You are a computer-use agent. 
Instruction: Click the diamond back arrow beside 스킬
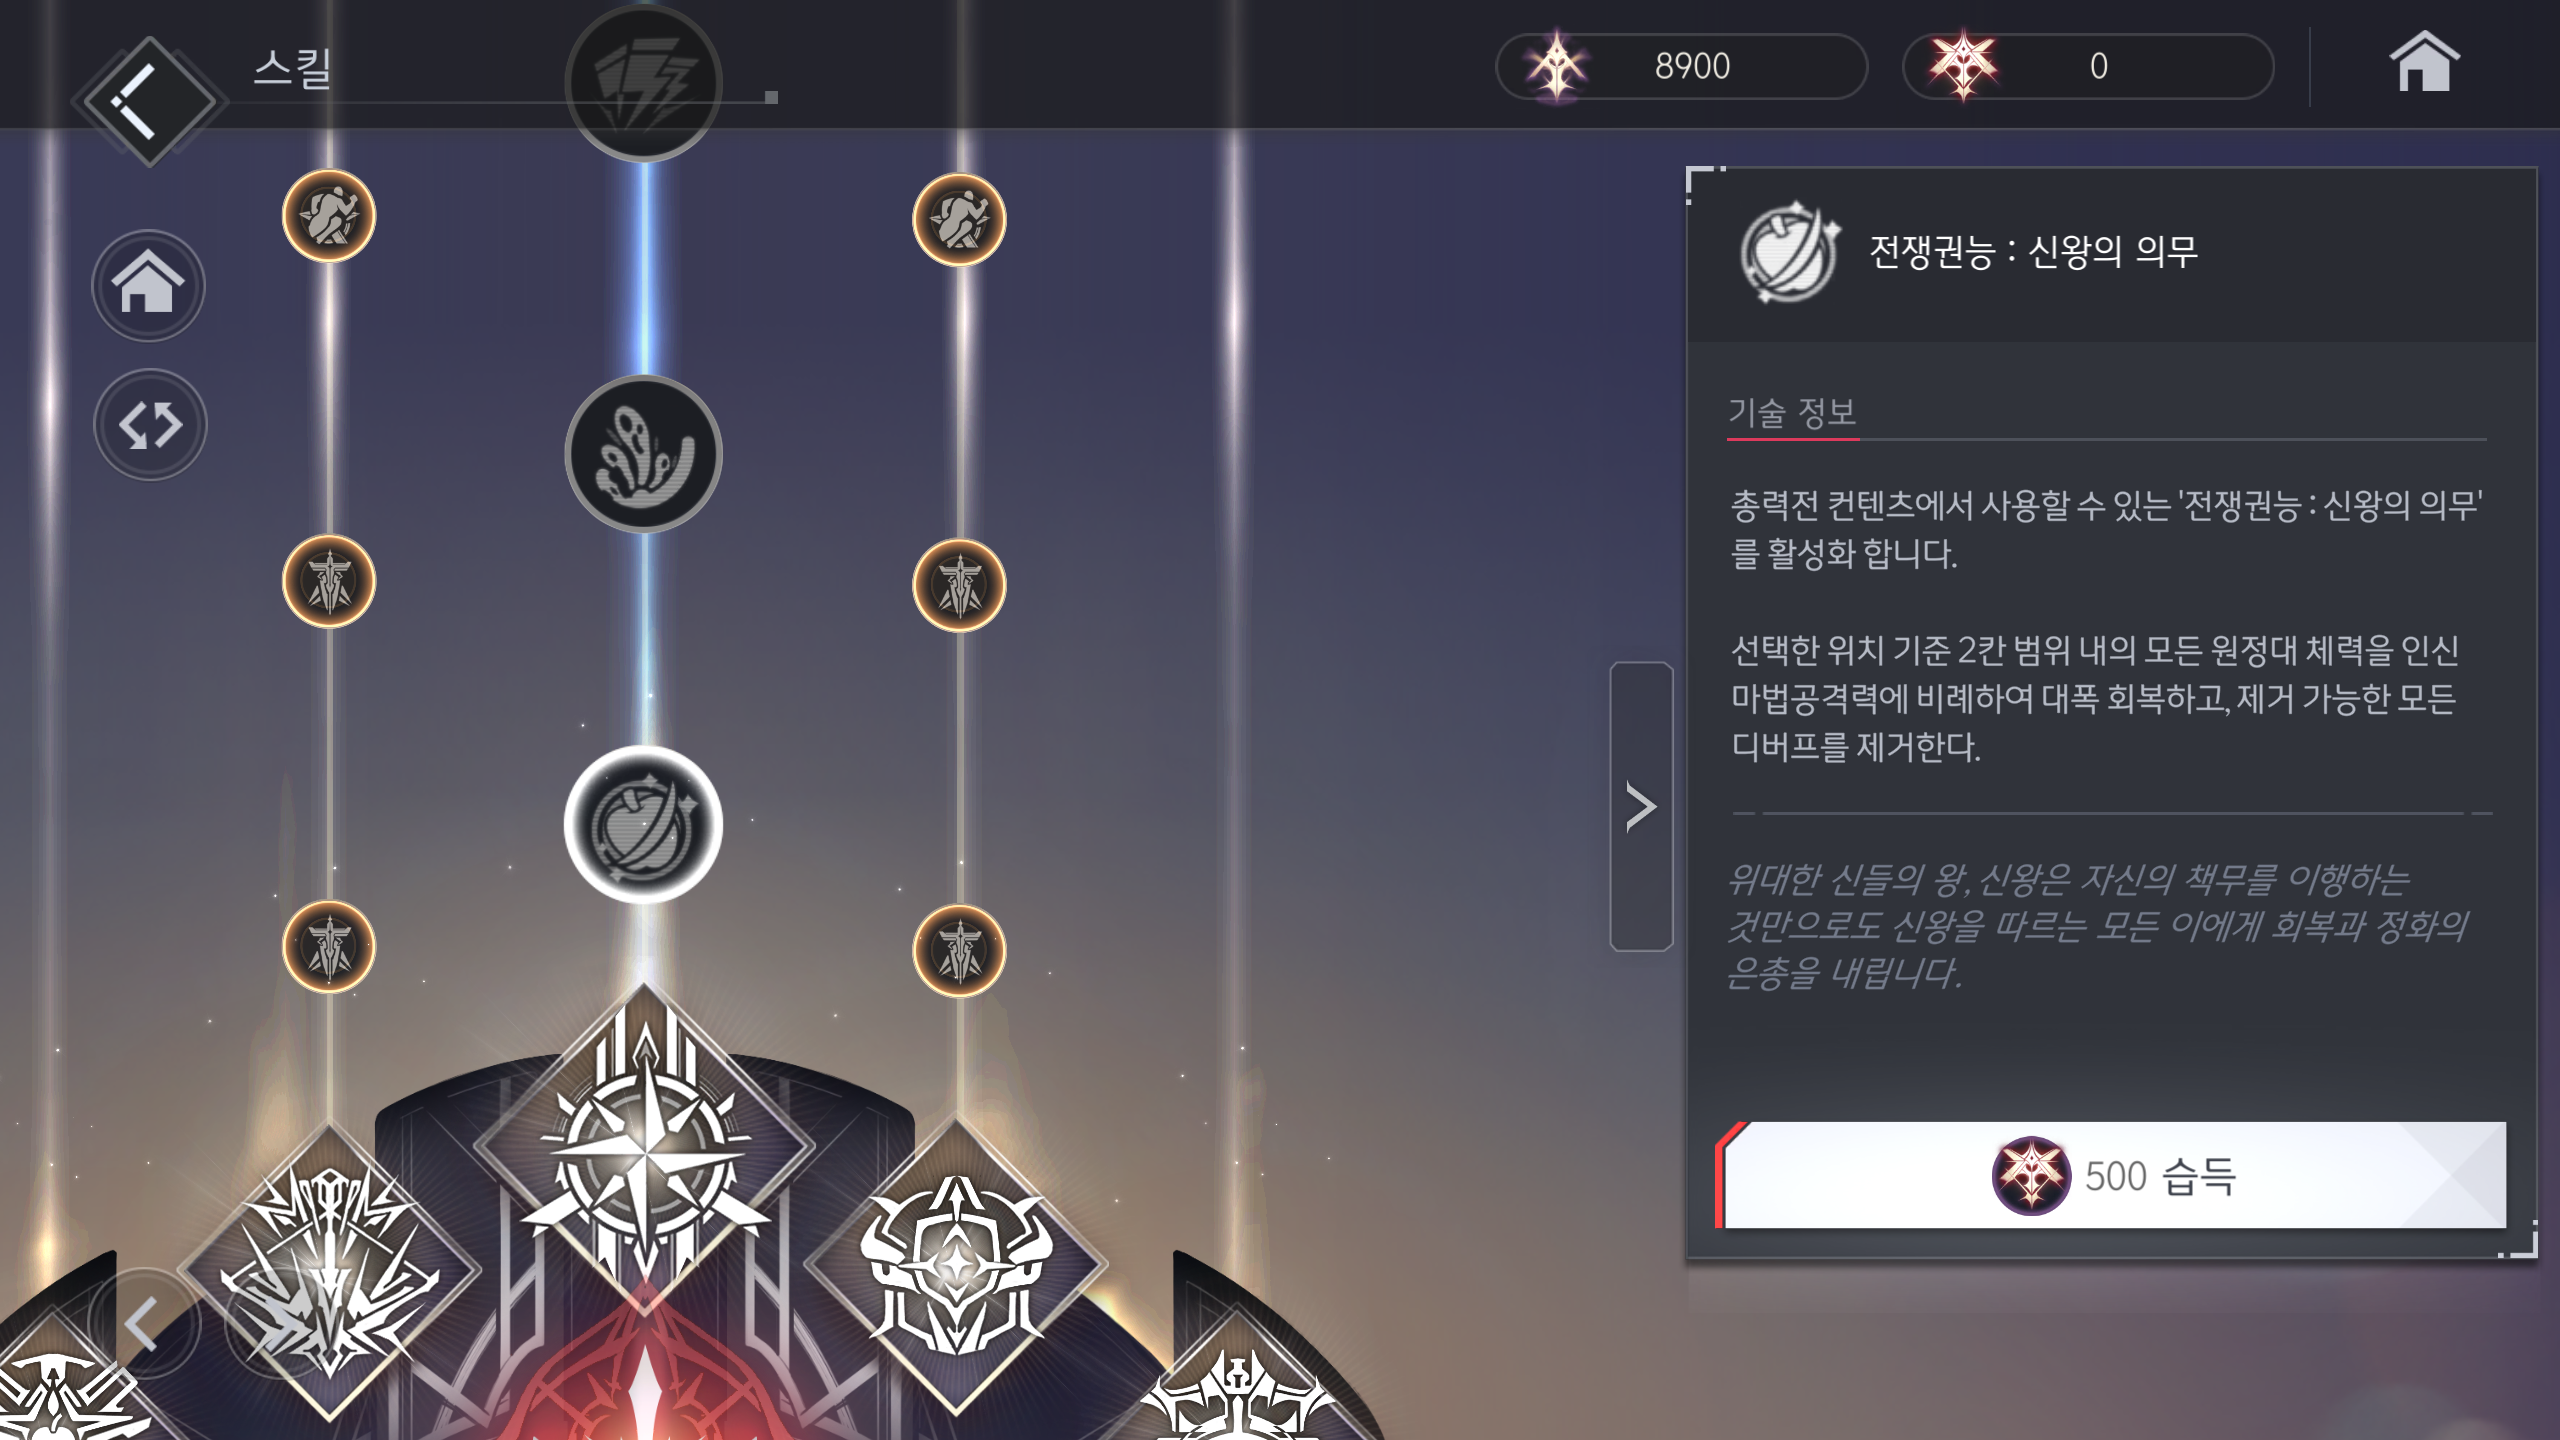pos(149,101)
